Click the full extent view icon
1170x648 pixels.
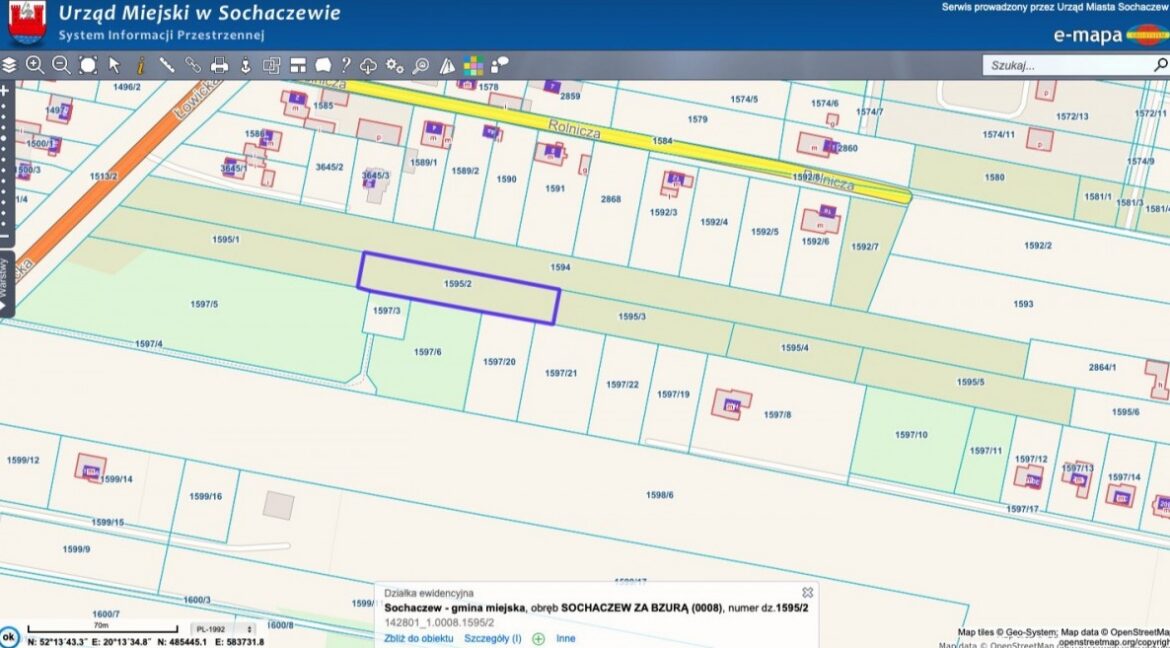coord(88,66)
